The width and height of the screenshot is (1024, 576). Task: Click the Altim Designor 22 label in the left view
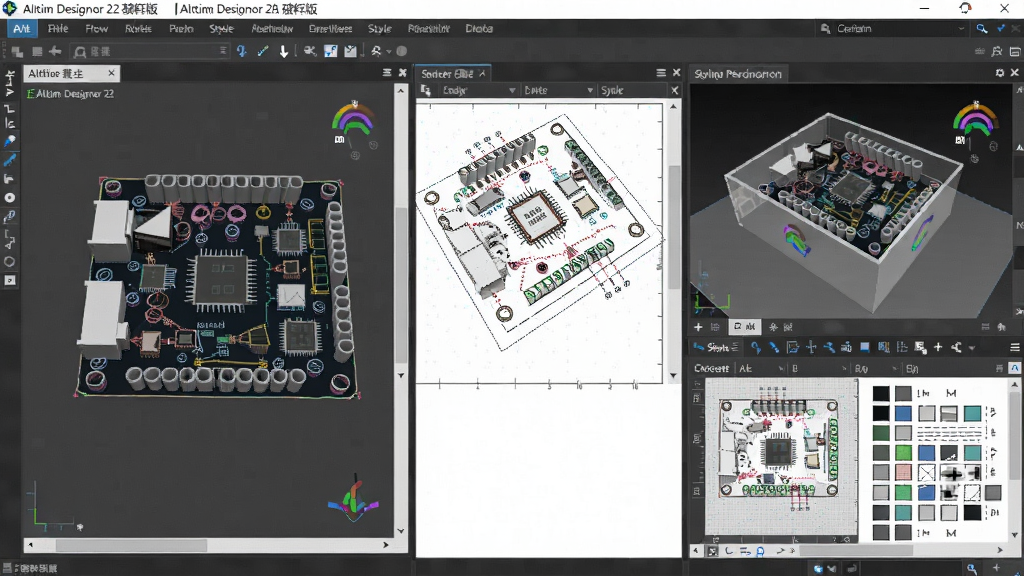coord(75,94)
